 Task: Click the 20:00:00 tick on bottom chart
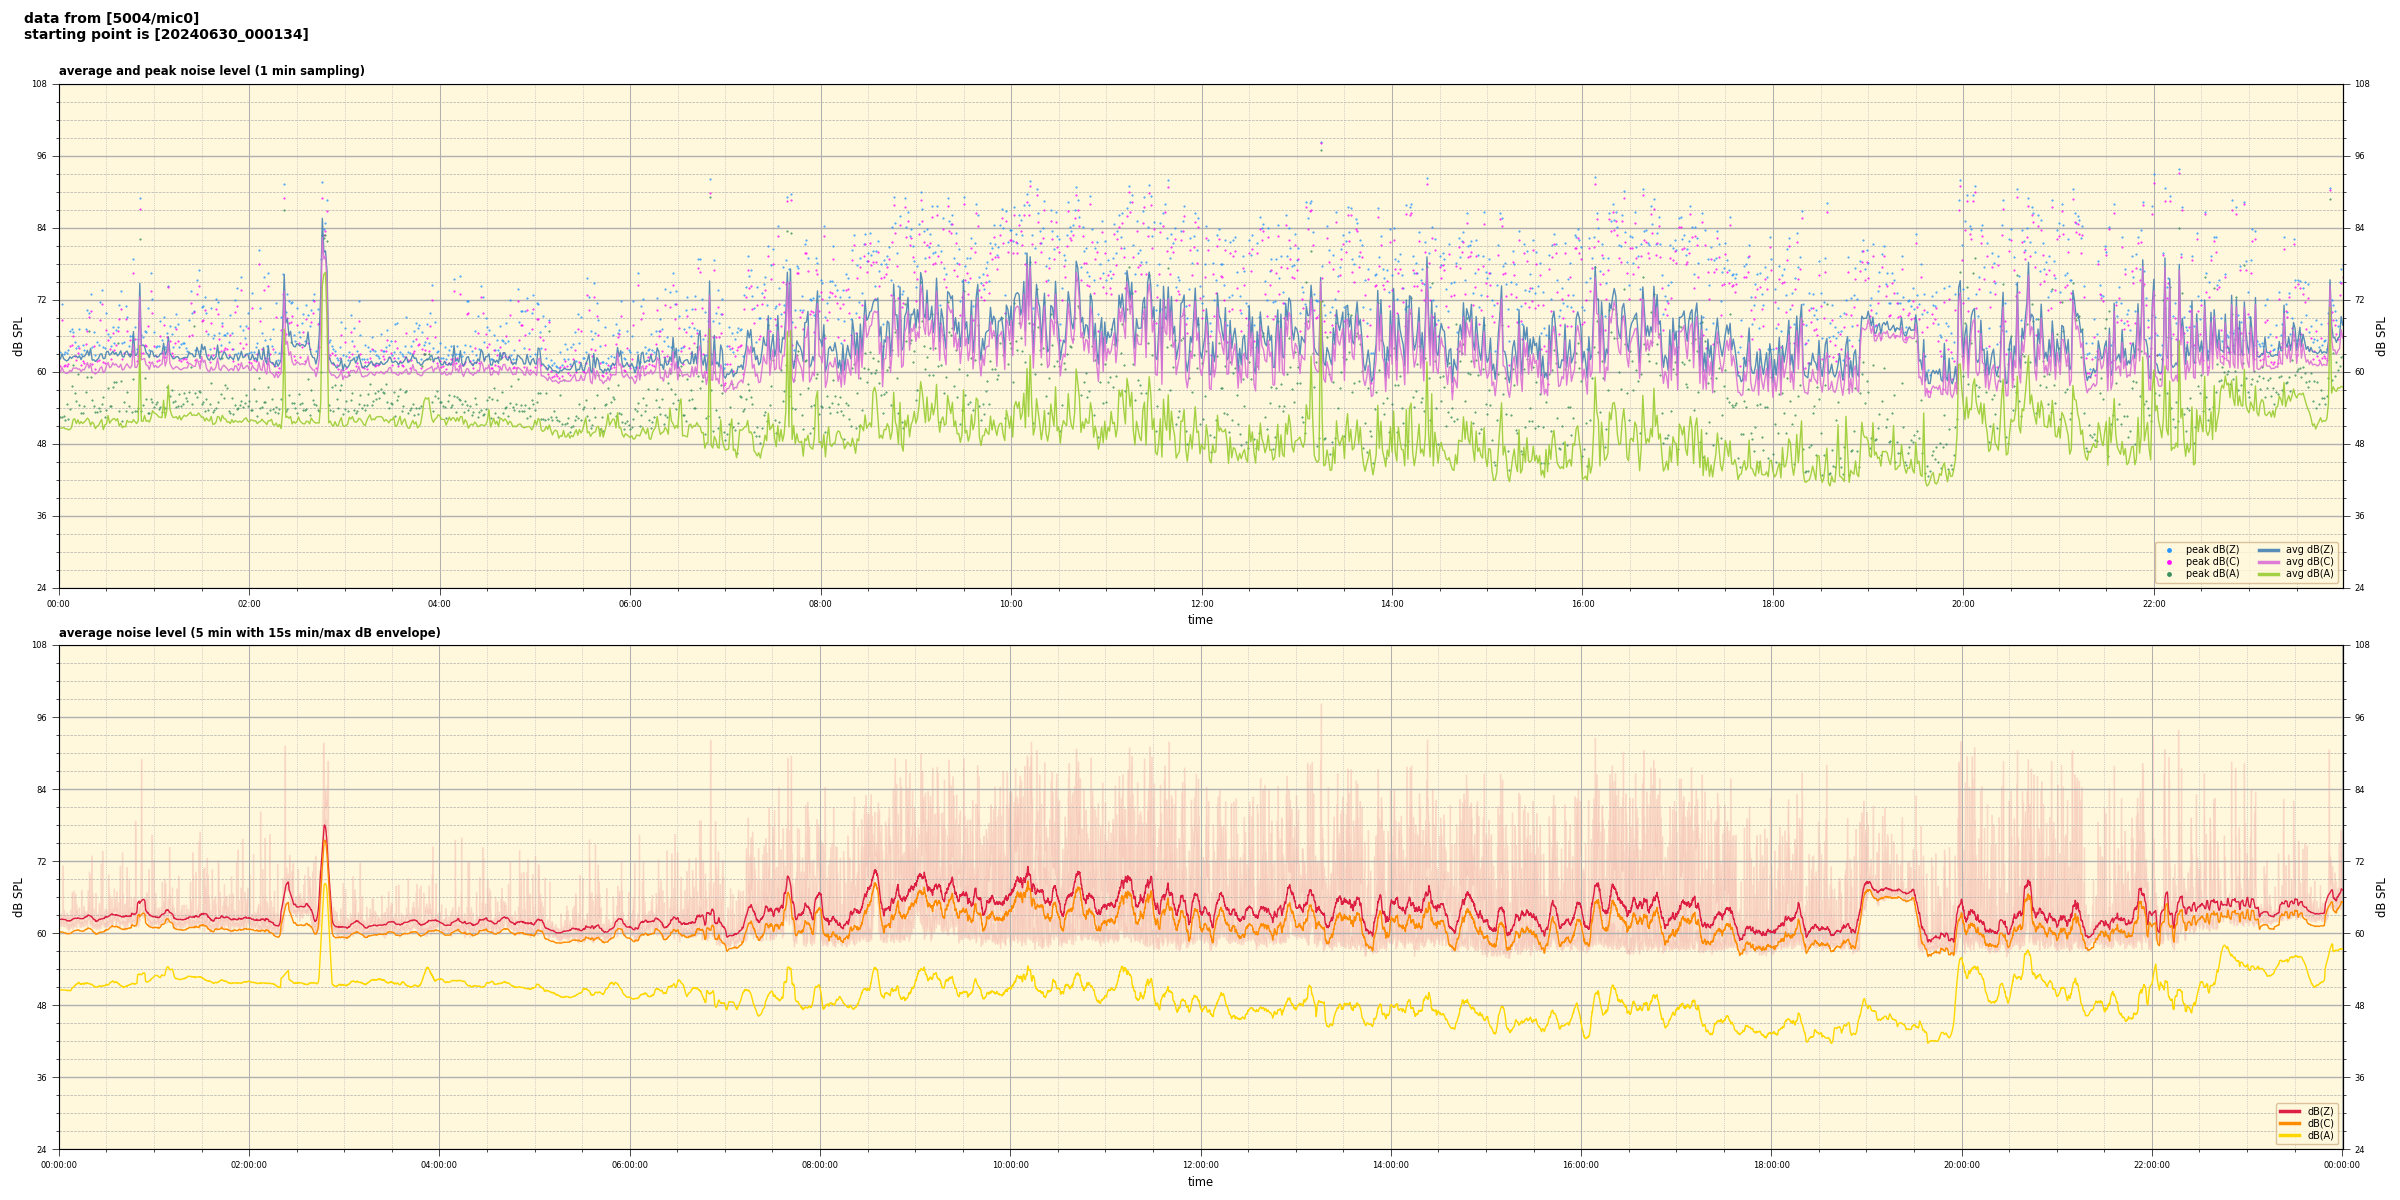tap(1961, 1165)
